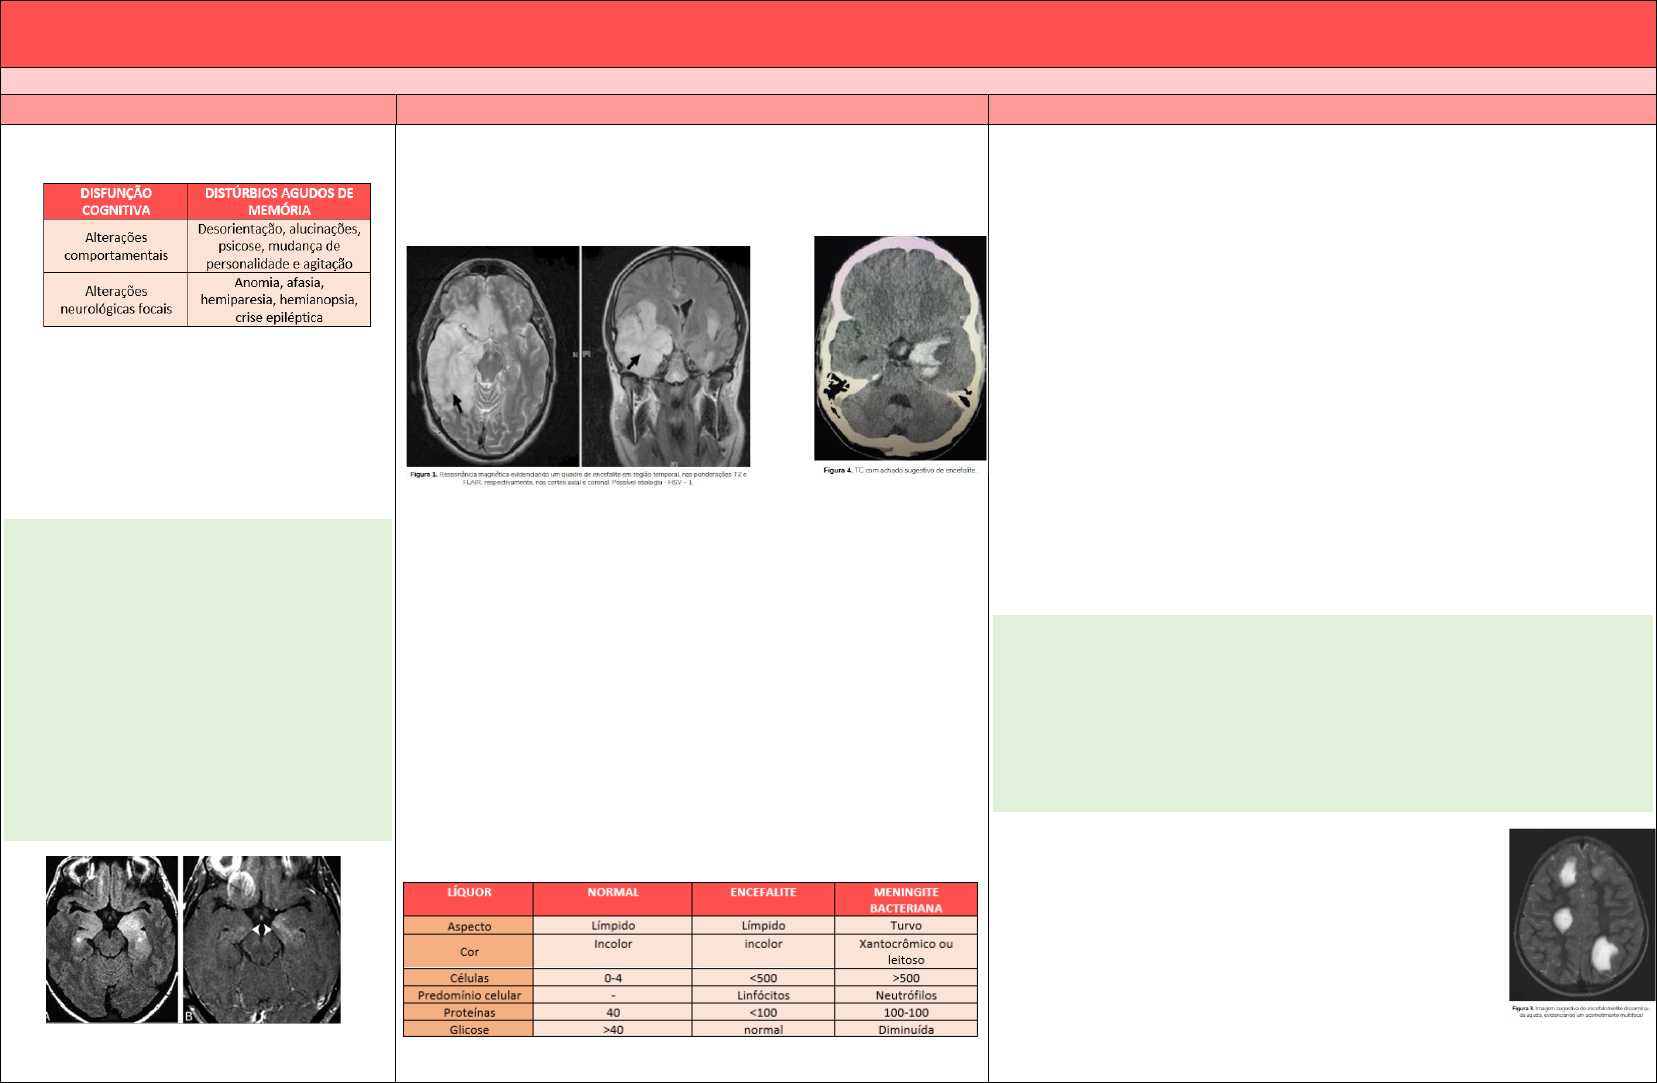Click the coronal FLAIR MRI image in Figura 1
Screen dimensions: 1657x1083
coord(666,356)
